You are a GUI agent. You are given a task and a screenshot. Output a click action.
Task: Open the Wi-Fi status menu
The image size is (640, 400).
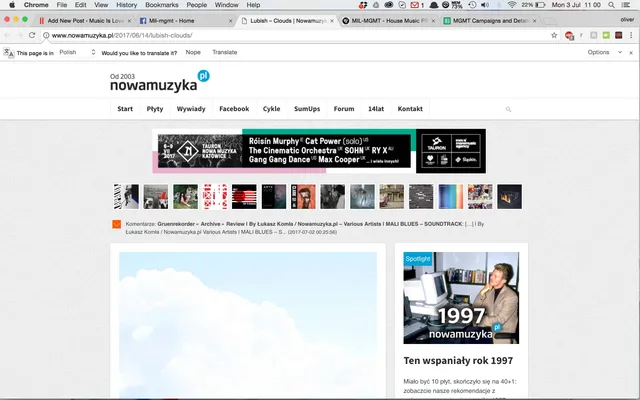coord(512,5)
